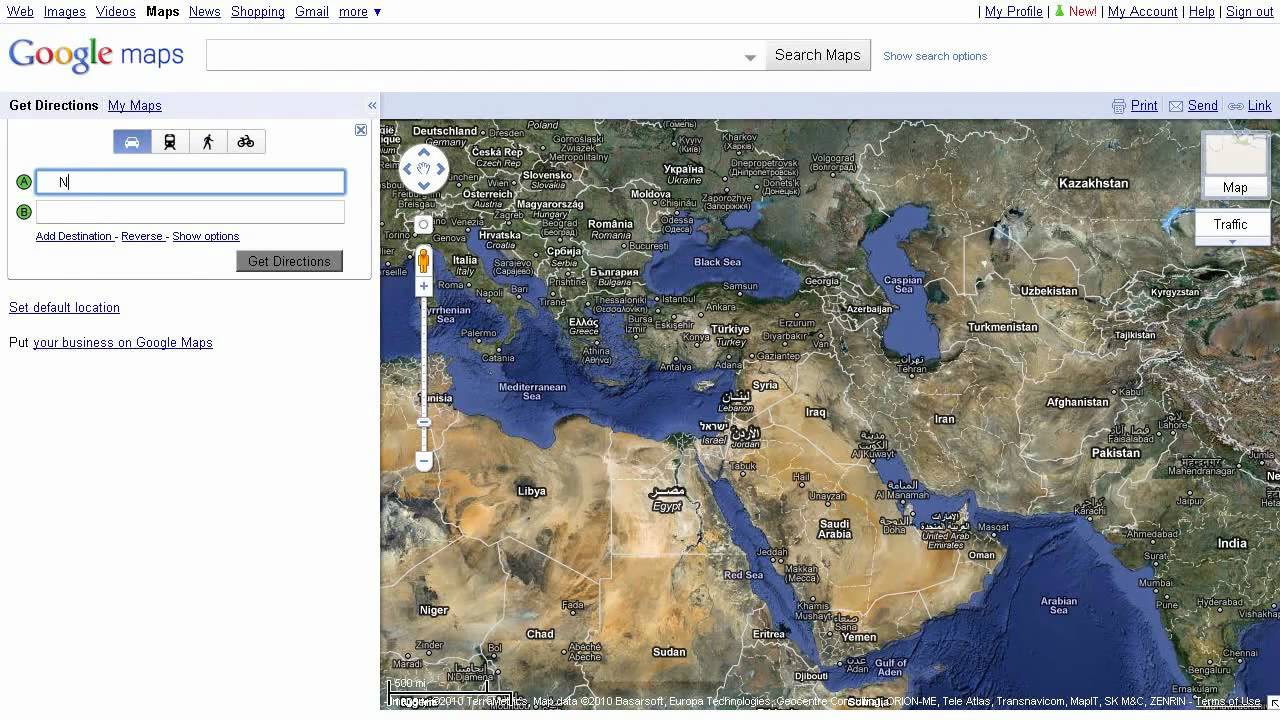
Task: Open Images in the top navigation
Action: pyautogui.click(x=65, y=12)
